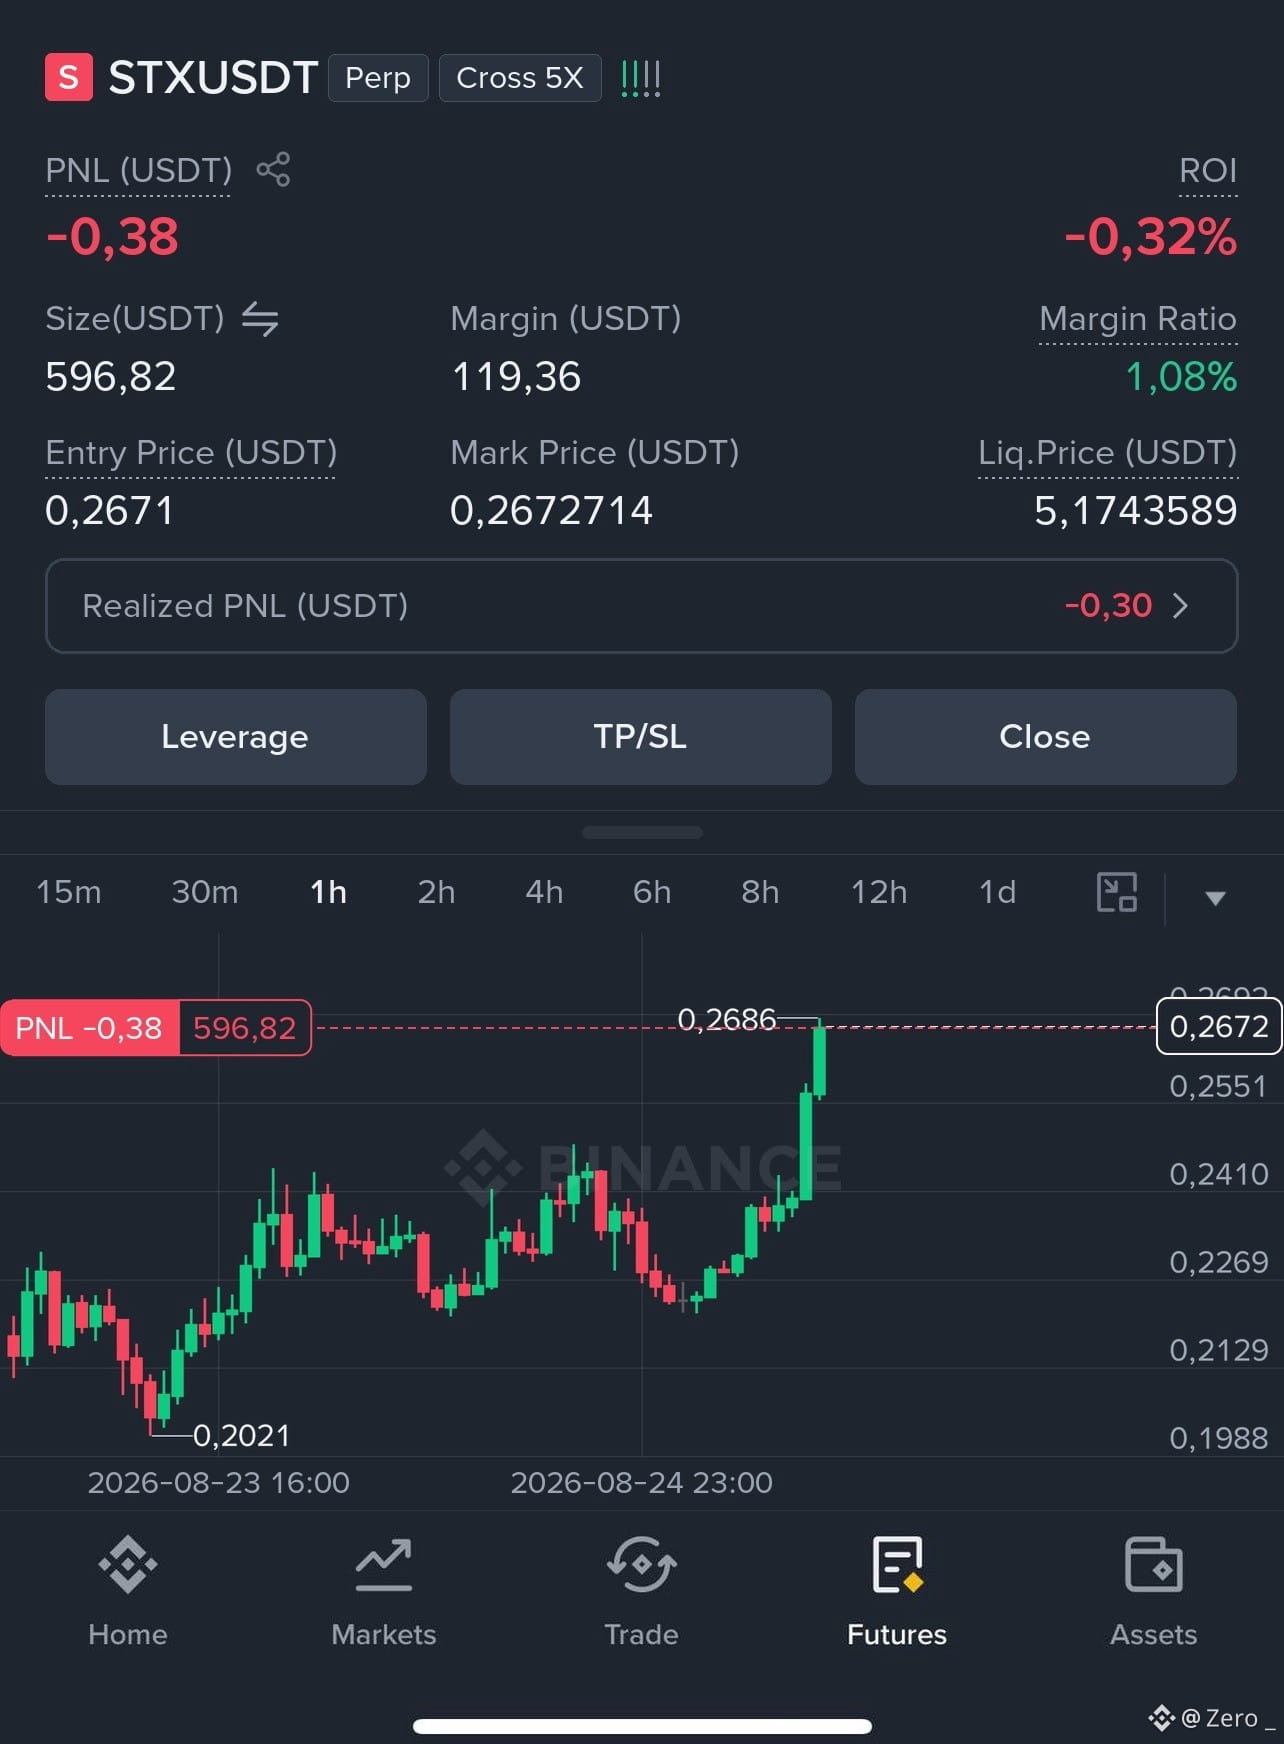Tap the margin ratio value 1,08%
Screen dimensions: 1284x1744
(1181, 377)
